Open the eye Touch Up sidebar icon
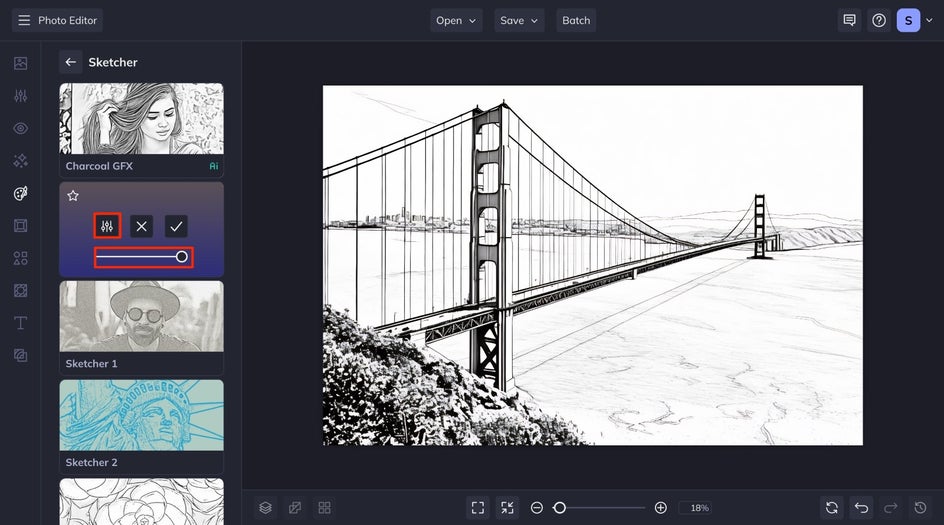 [x=20, y=128]
